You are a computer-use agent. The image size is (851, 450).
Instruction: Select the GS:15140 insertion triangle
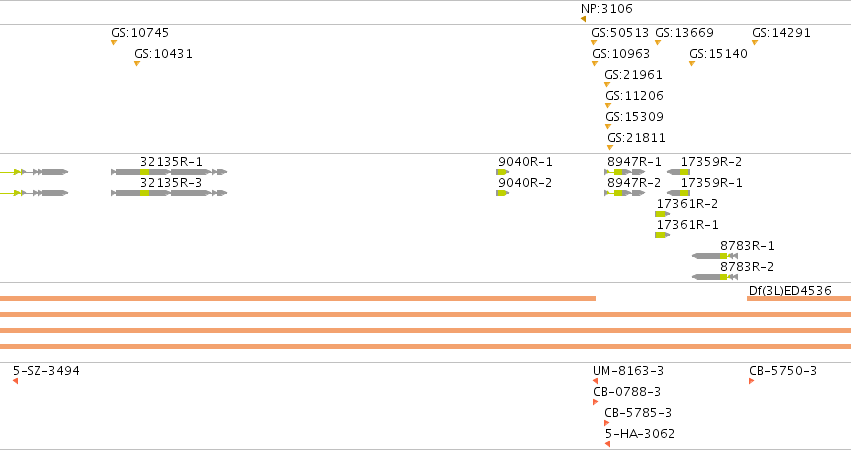coord(692,64)
